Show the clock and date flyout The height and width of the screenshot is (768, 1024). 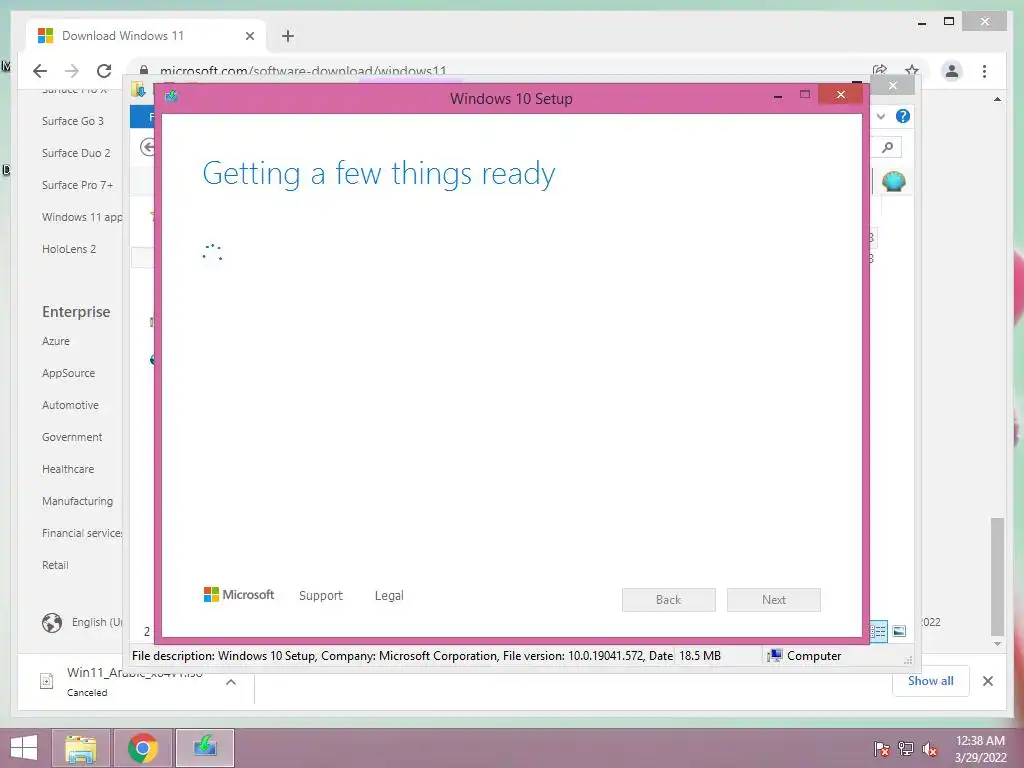tap(980, 749)
